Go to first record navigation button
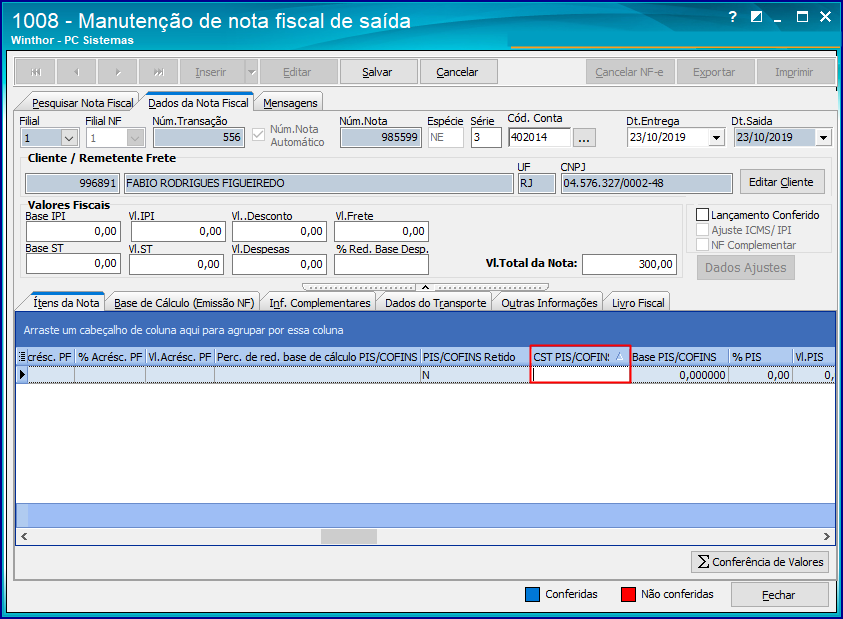The width and height of the screenshot is (843, 619). [x=36, y=72]
